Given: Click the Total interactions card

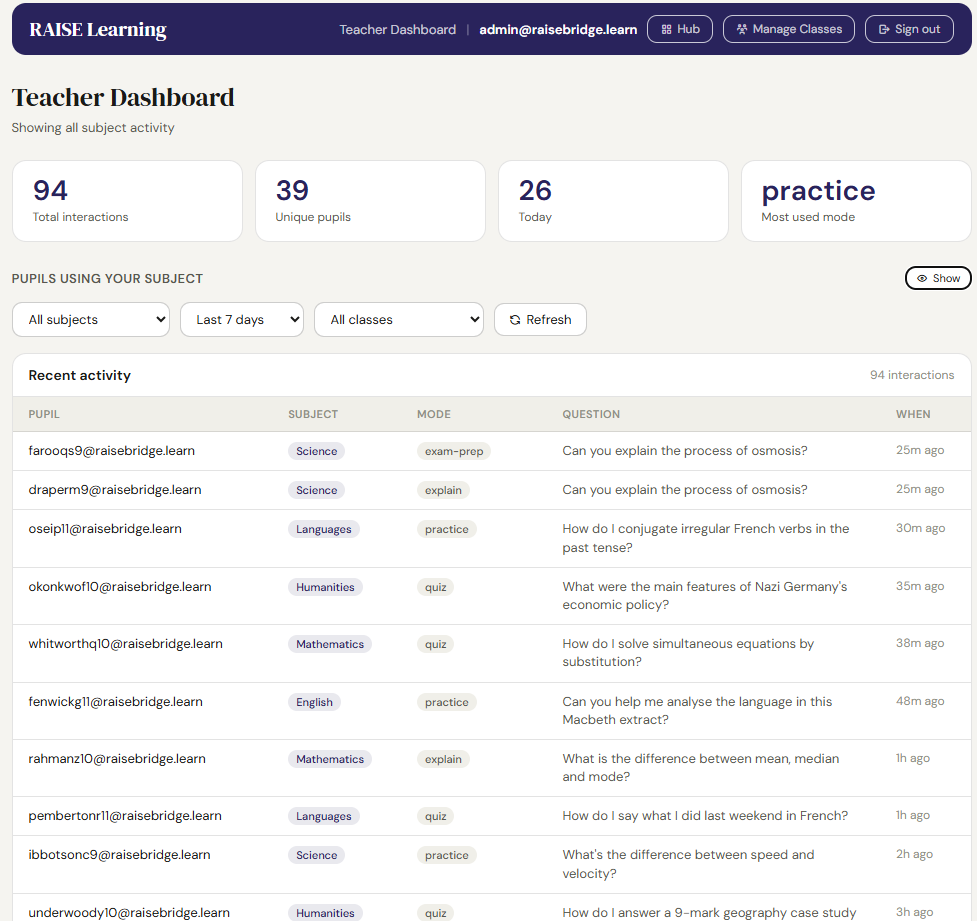Looking at the screenshot, I should click(x=127, y=201).
